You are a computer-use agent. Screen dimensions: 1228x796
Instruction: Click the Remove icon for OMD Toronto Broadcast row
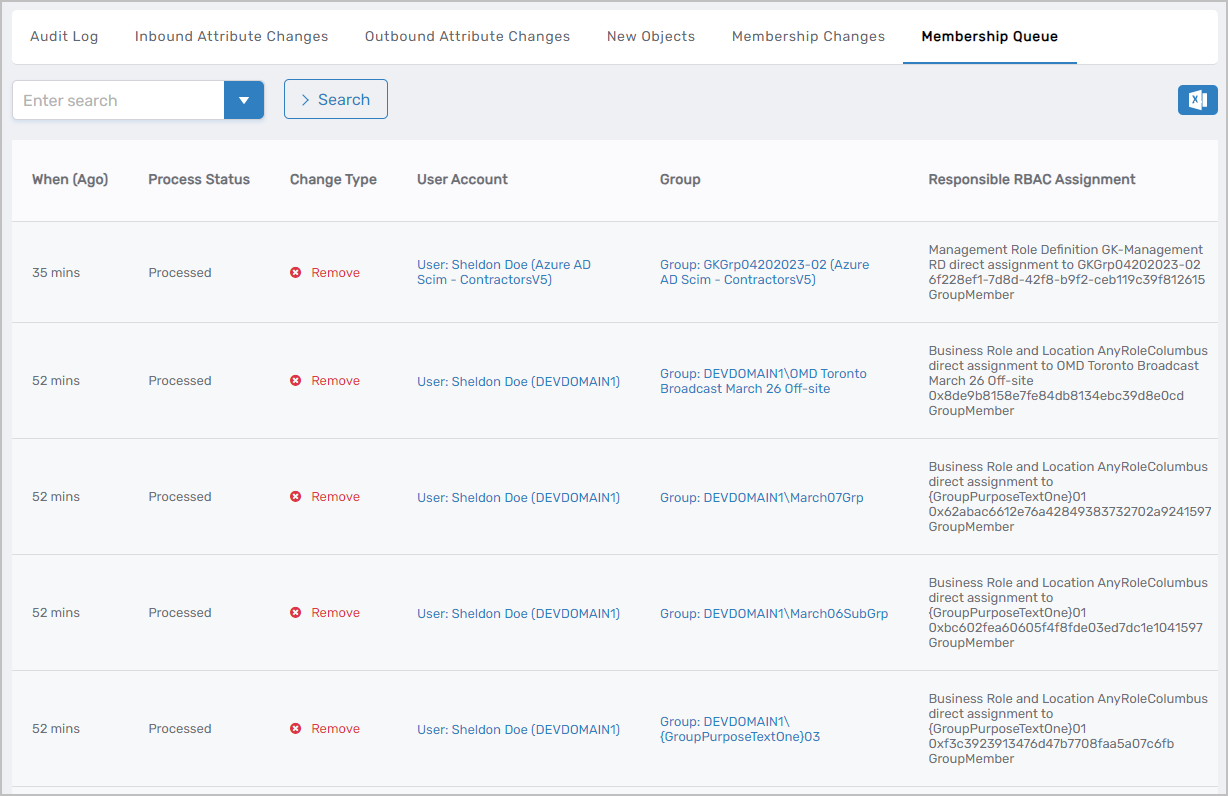296,381
